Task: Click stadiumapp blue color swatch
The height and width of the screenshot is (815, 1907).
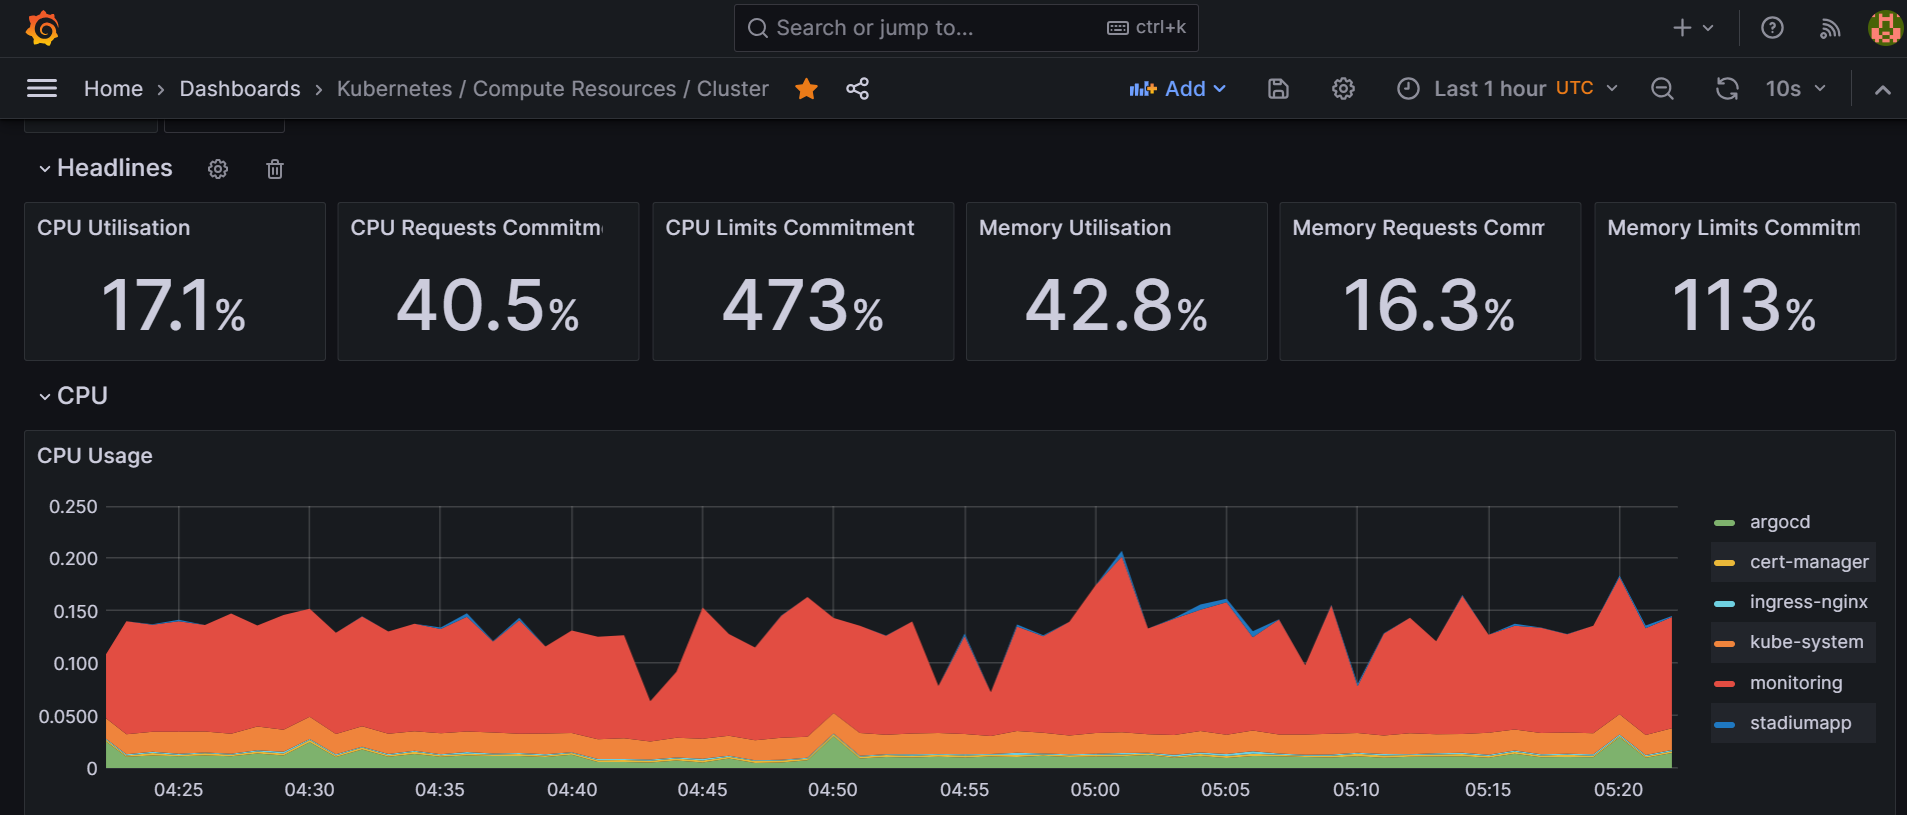Action: pyautogui.click(x=1724, y=724)
